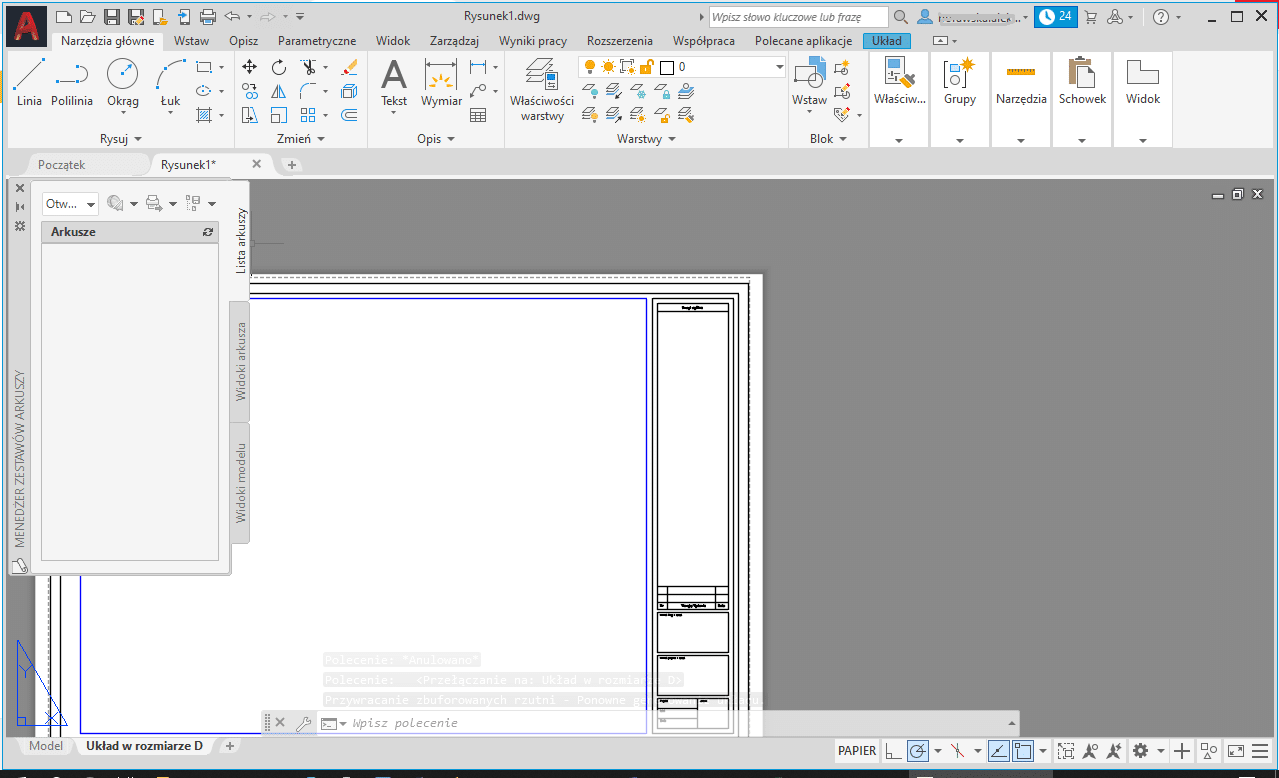Open the Otw... dropdown in sheet set manager
The height and width of the screenshot is (778, 1279).
click(70, 203)
